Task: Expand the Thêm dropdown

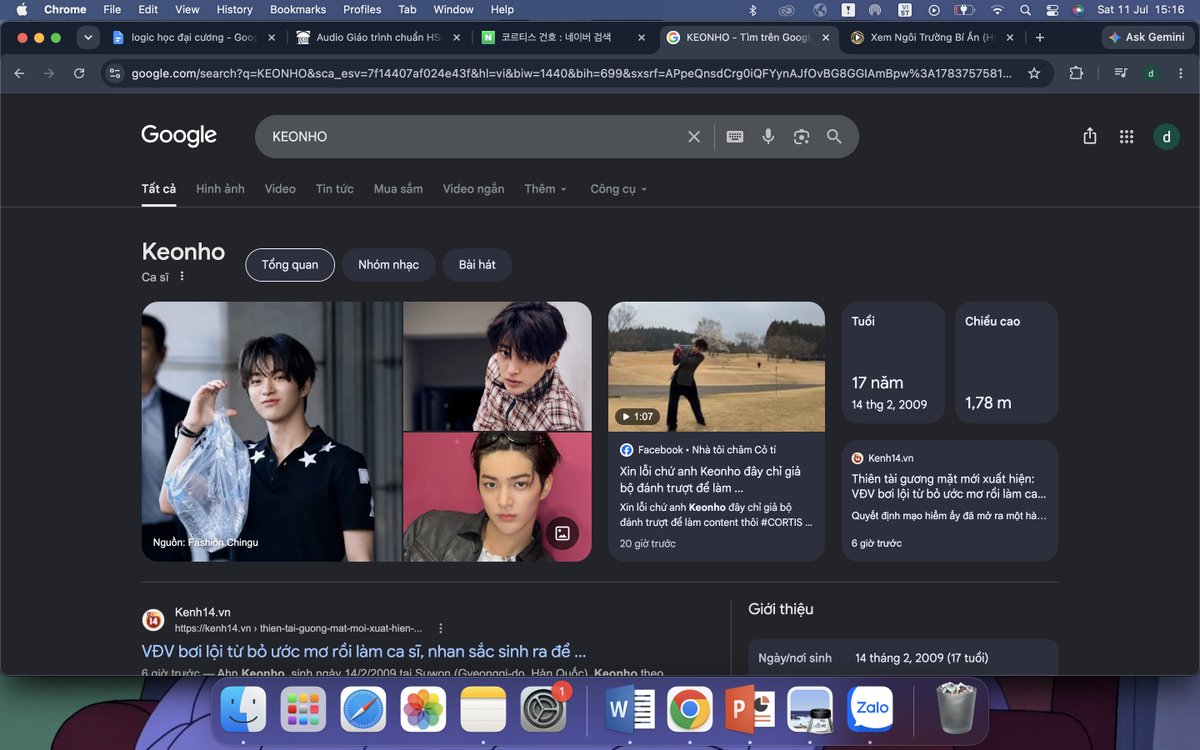Action: 546,189
